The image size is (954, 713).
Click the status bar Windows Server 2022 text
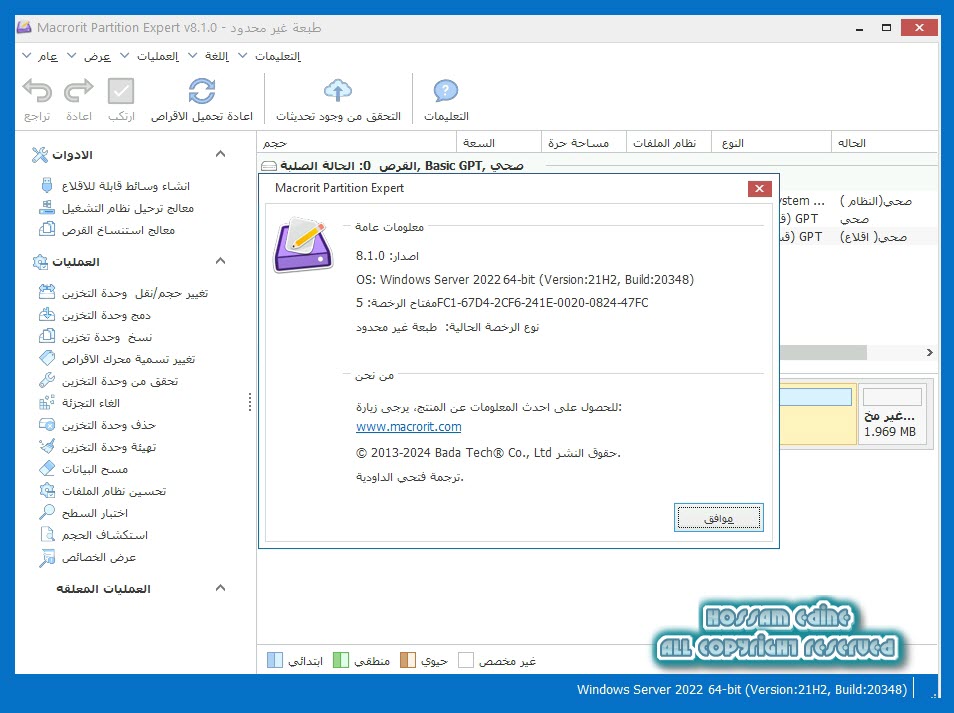coord(742,689)
